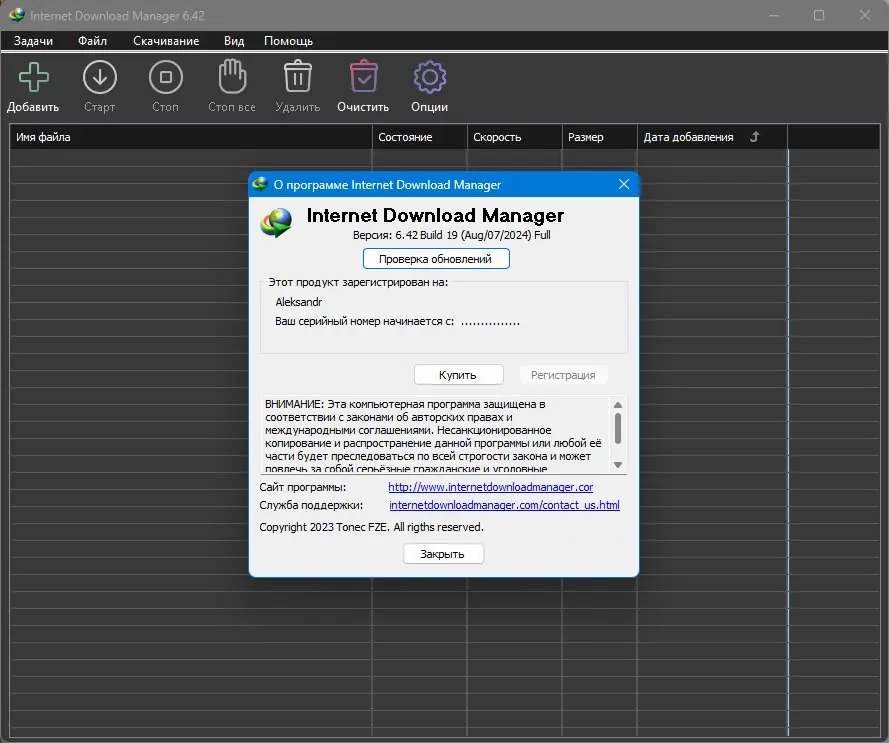Screen dimensions: 889x743
Task: Sort by the Имя файла column header
Action: [190, 137]
